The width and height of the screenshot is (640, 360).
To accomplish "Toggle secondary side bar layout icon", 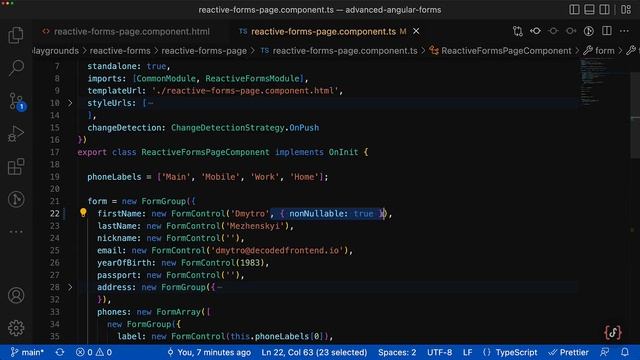I will tap(604, 9).
